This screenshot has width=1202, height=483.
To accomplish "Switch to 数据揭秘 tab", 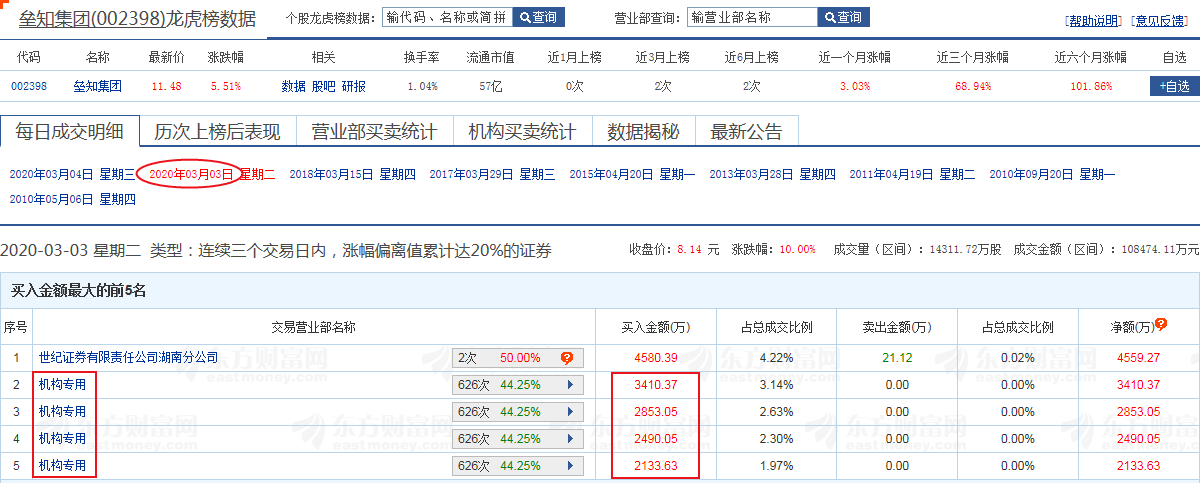I will click(644, 131).
